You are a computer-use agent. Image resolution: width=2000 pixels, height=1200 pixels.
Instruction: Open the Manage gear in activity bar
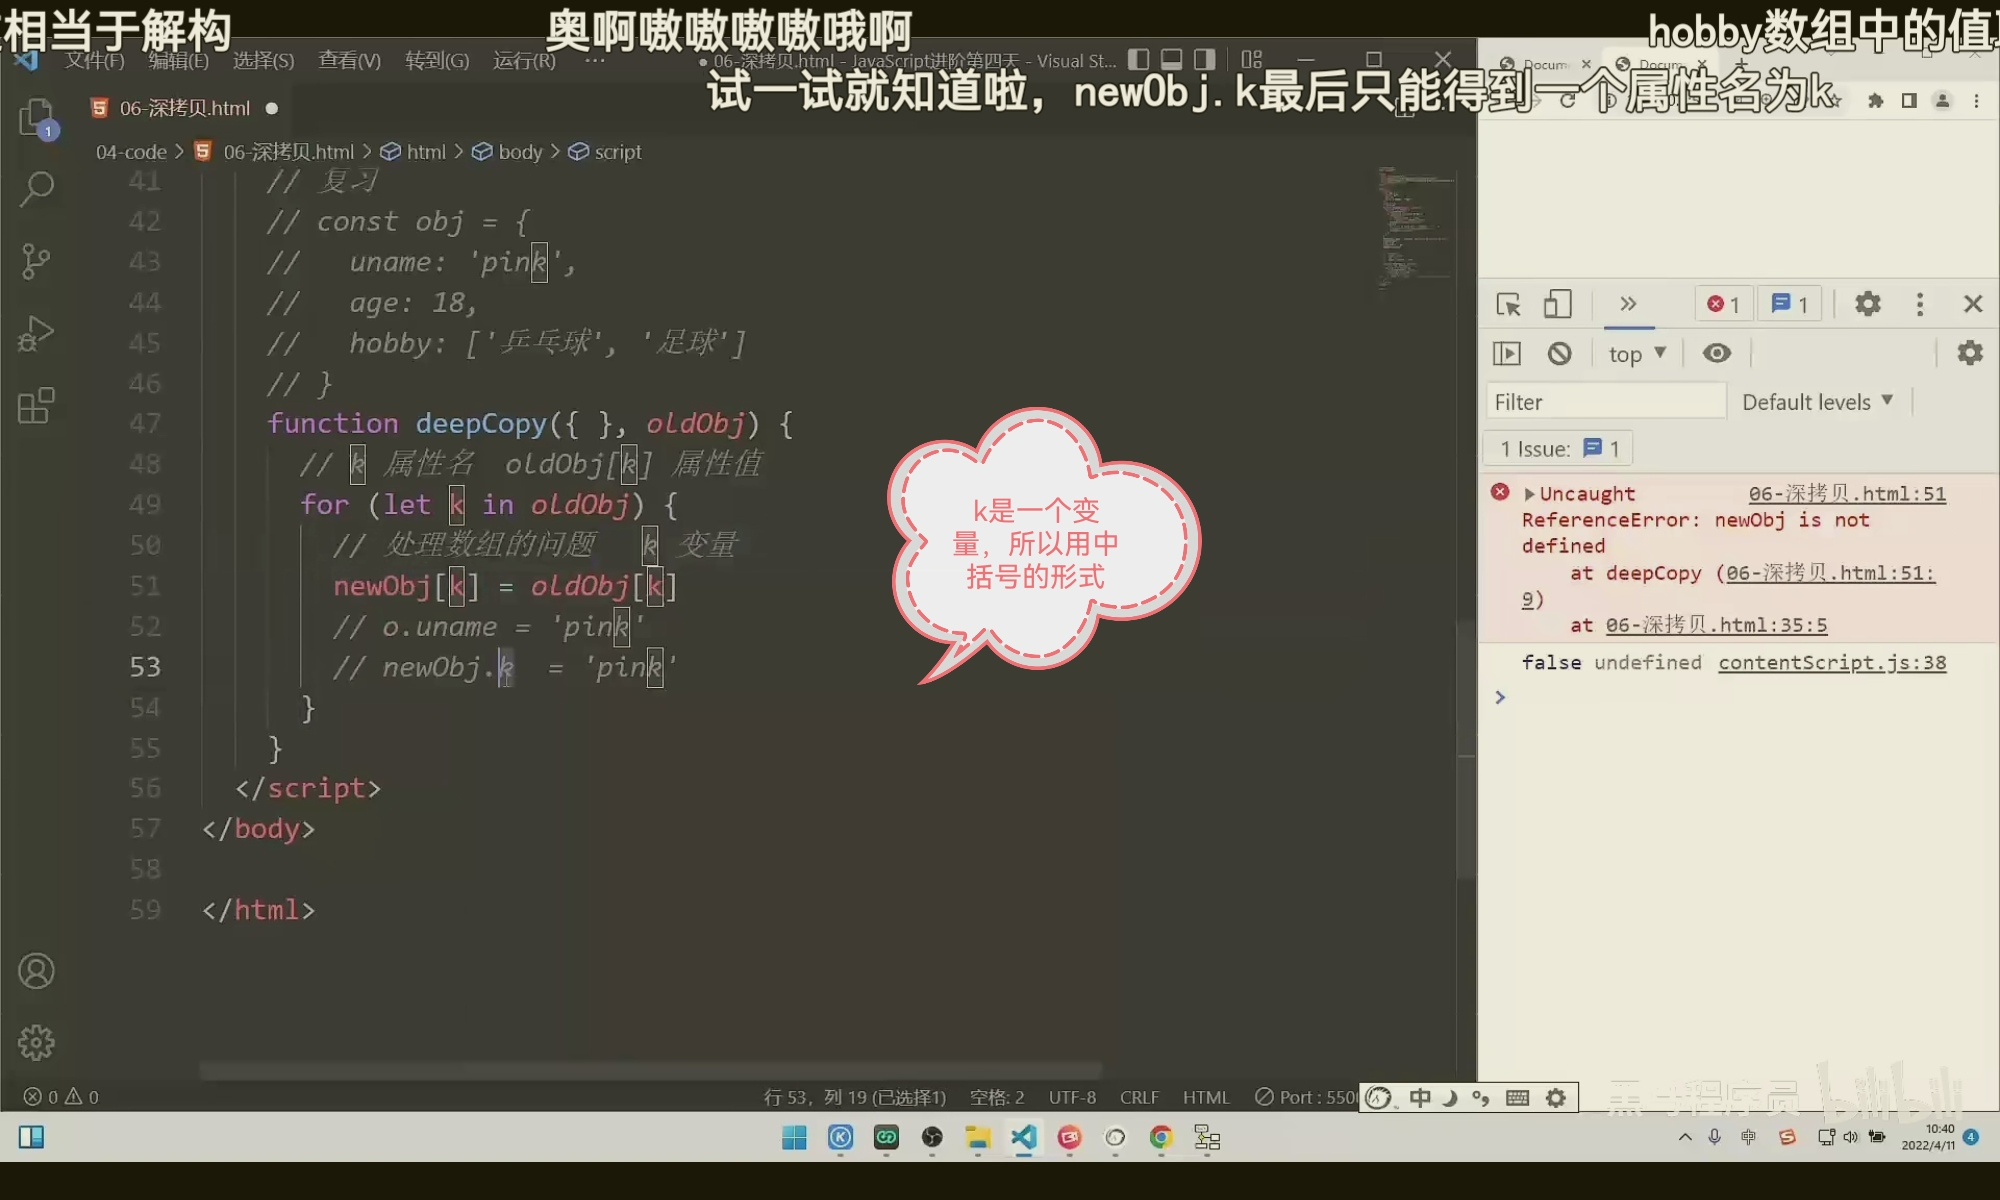click(x=37, y=1042)
